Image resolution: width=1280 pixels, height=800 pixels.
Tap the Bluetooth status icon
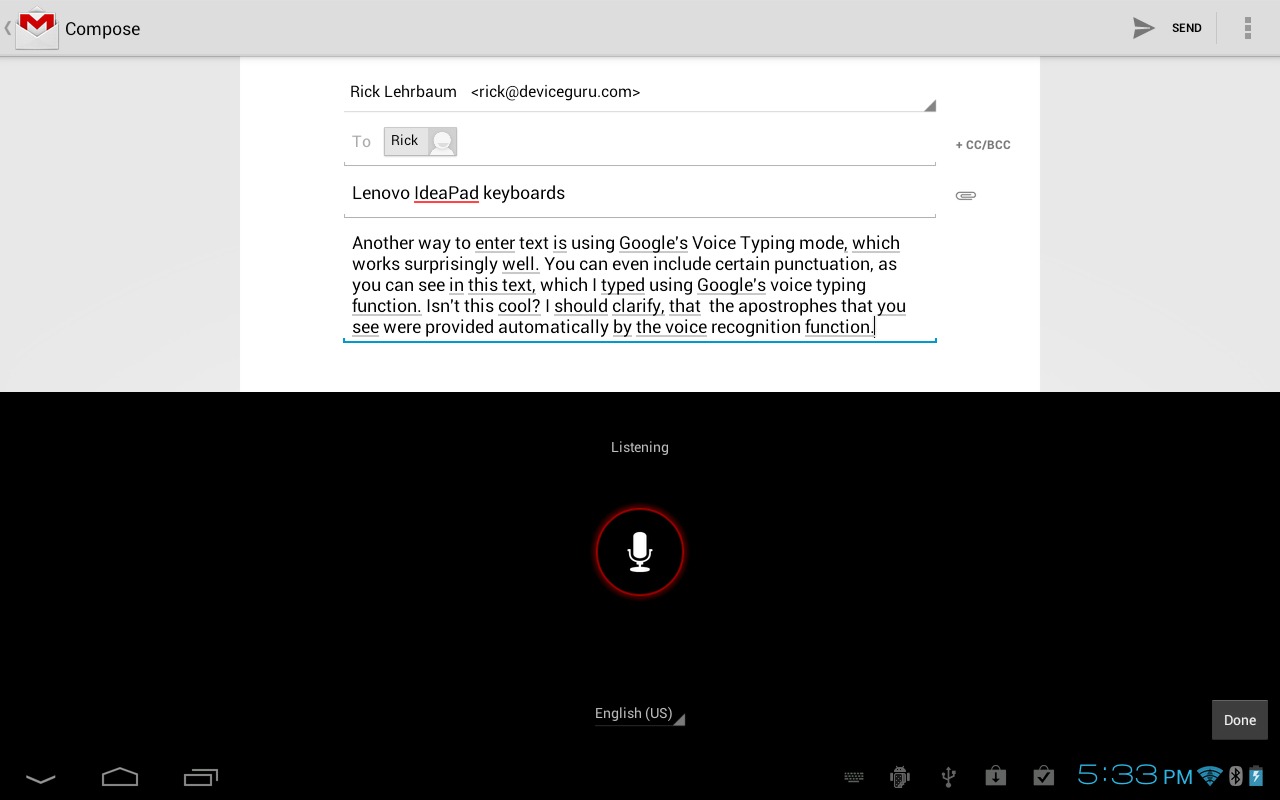click(x=1235, y=776)
